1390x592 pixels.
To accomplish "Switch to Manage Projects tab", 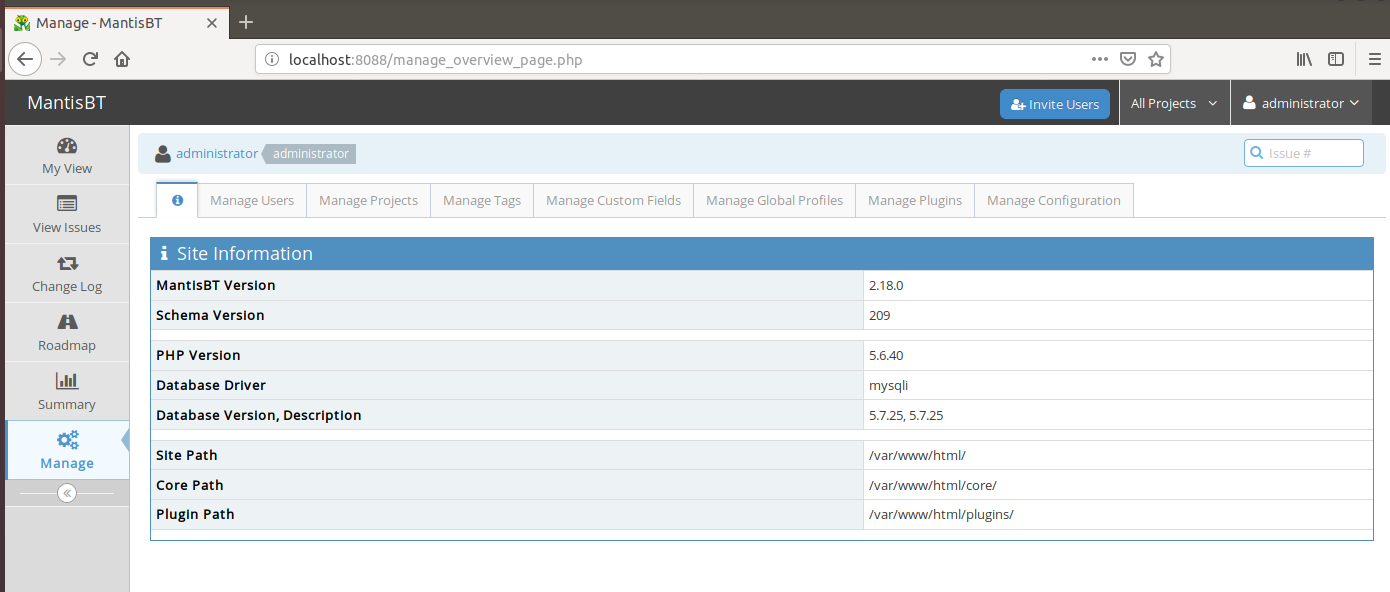I will [x=368, y=200].
